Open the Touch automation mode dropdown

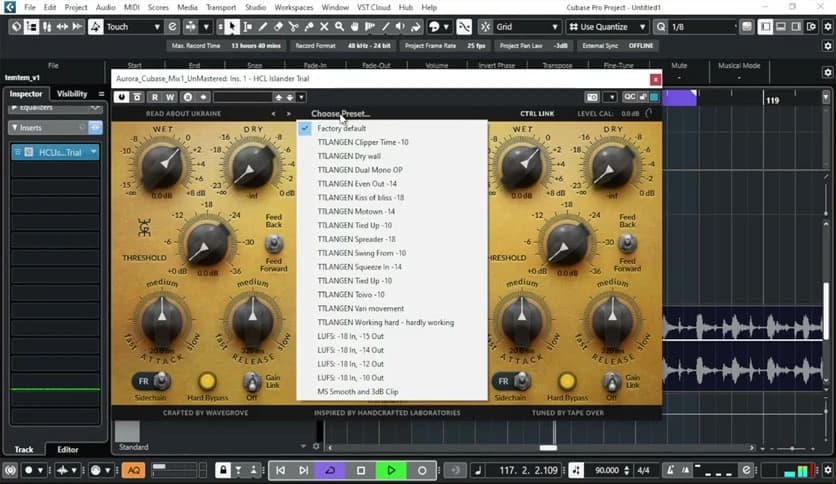133,27
